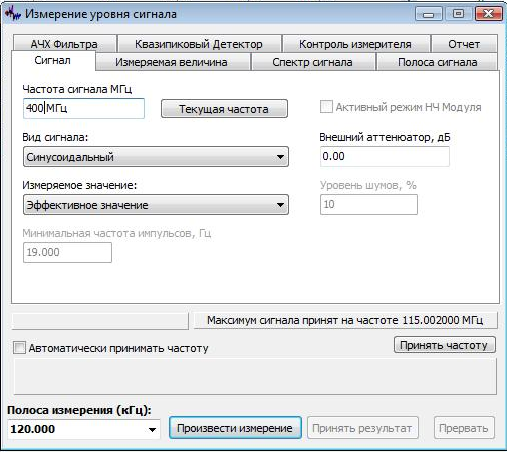Open the Полоса сигнала tab
507x452 pixels.
[x=437, y=62]
